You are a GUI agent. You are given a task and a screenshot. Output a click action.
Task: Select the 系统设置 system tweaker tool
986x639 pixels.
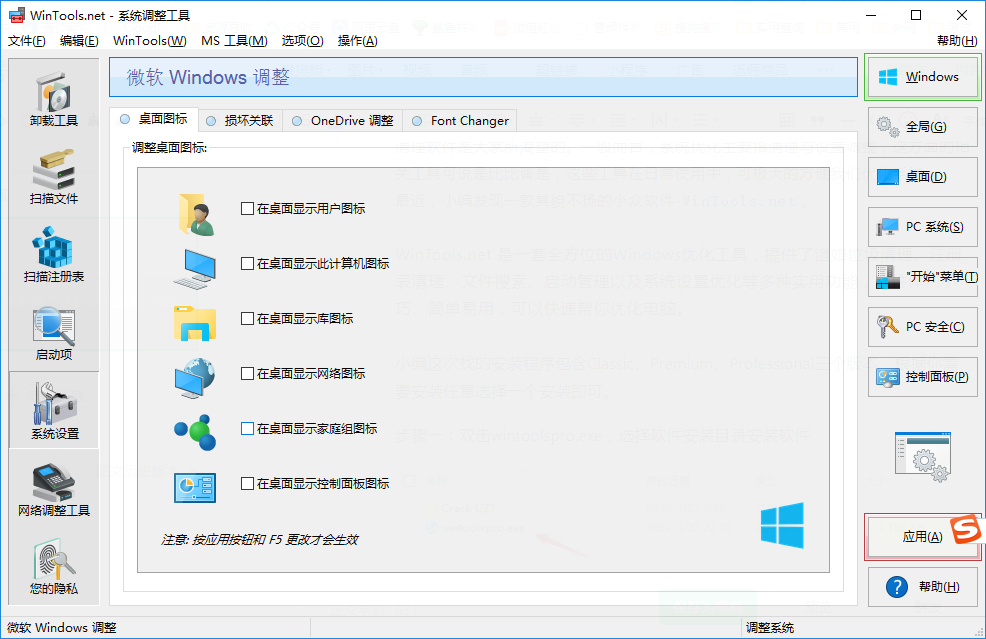click(x=54, y=410)
